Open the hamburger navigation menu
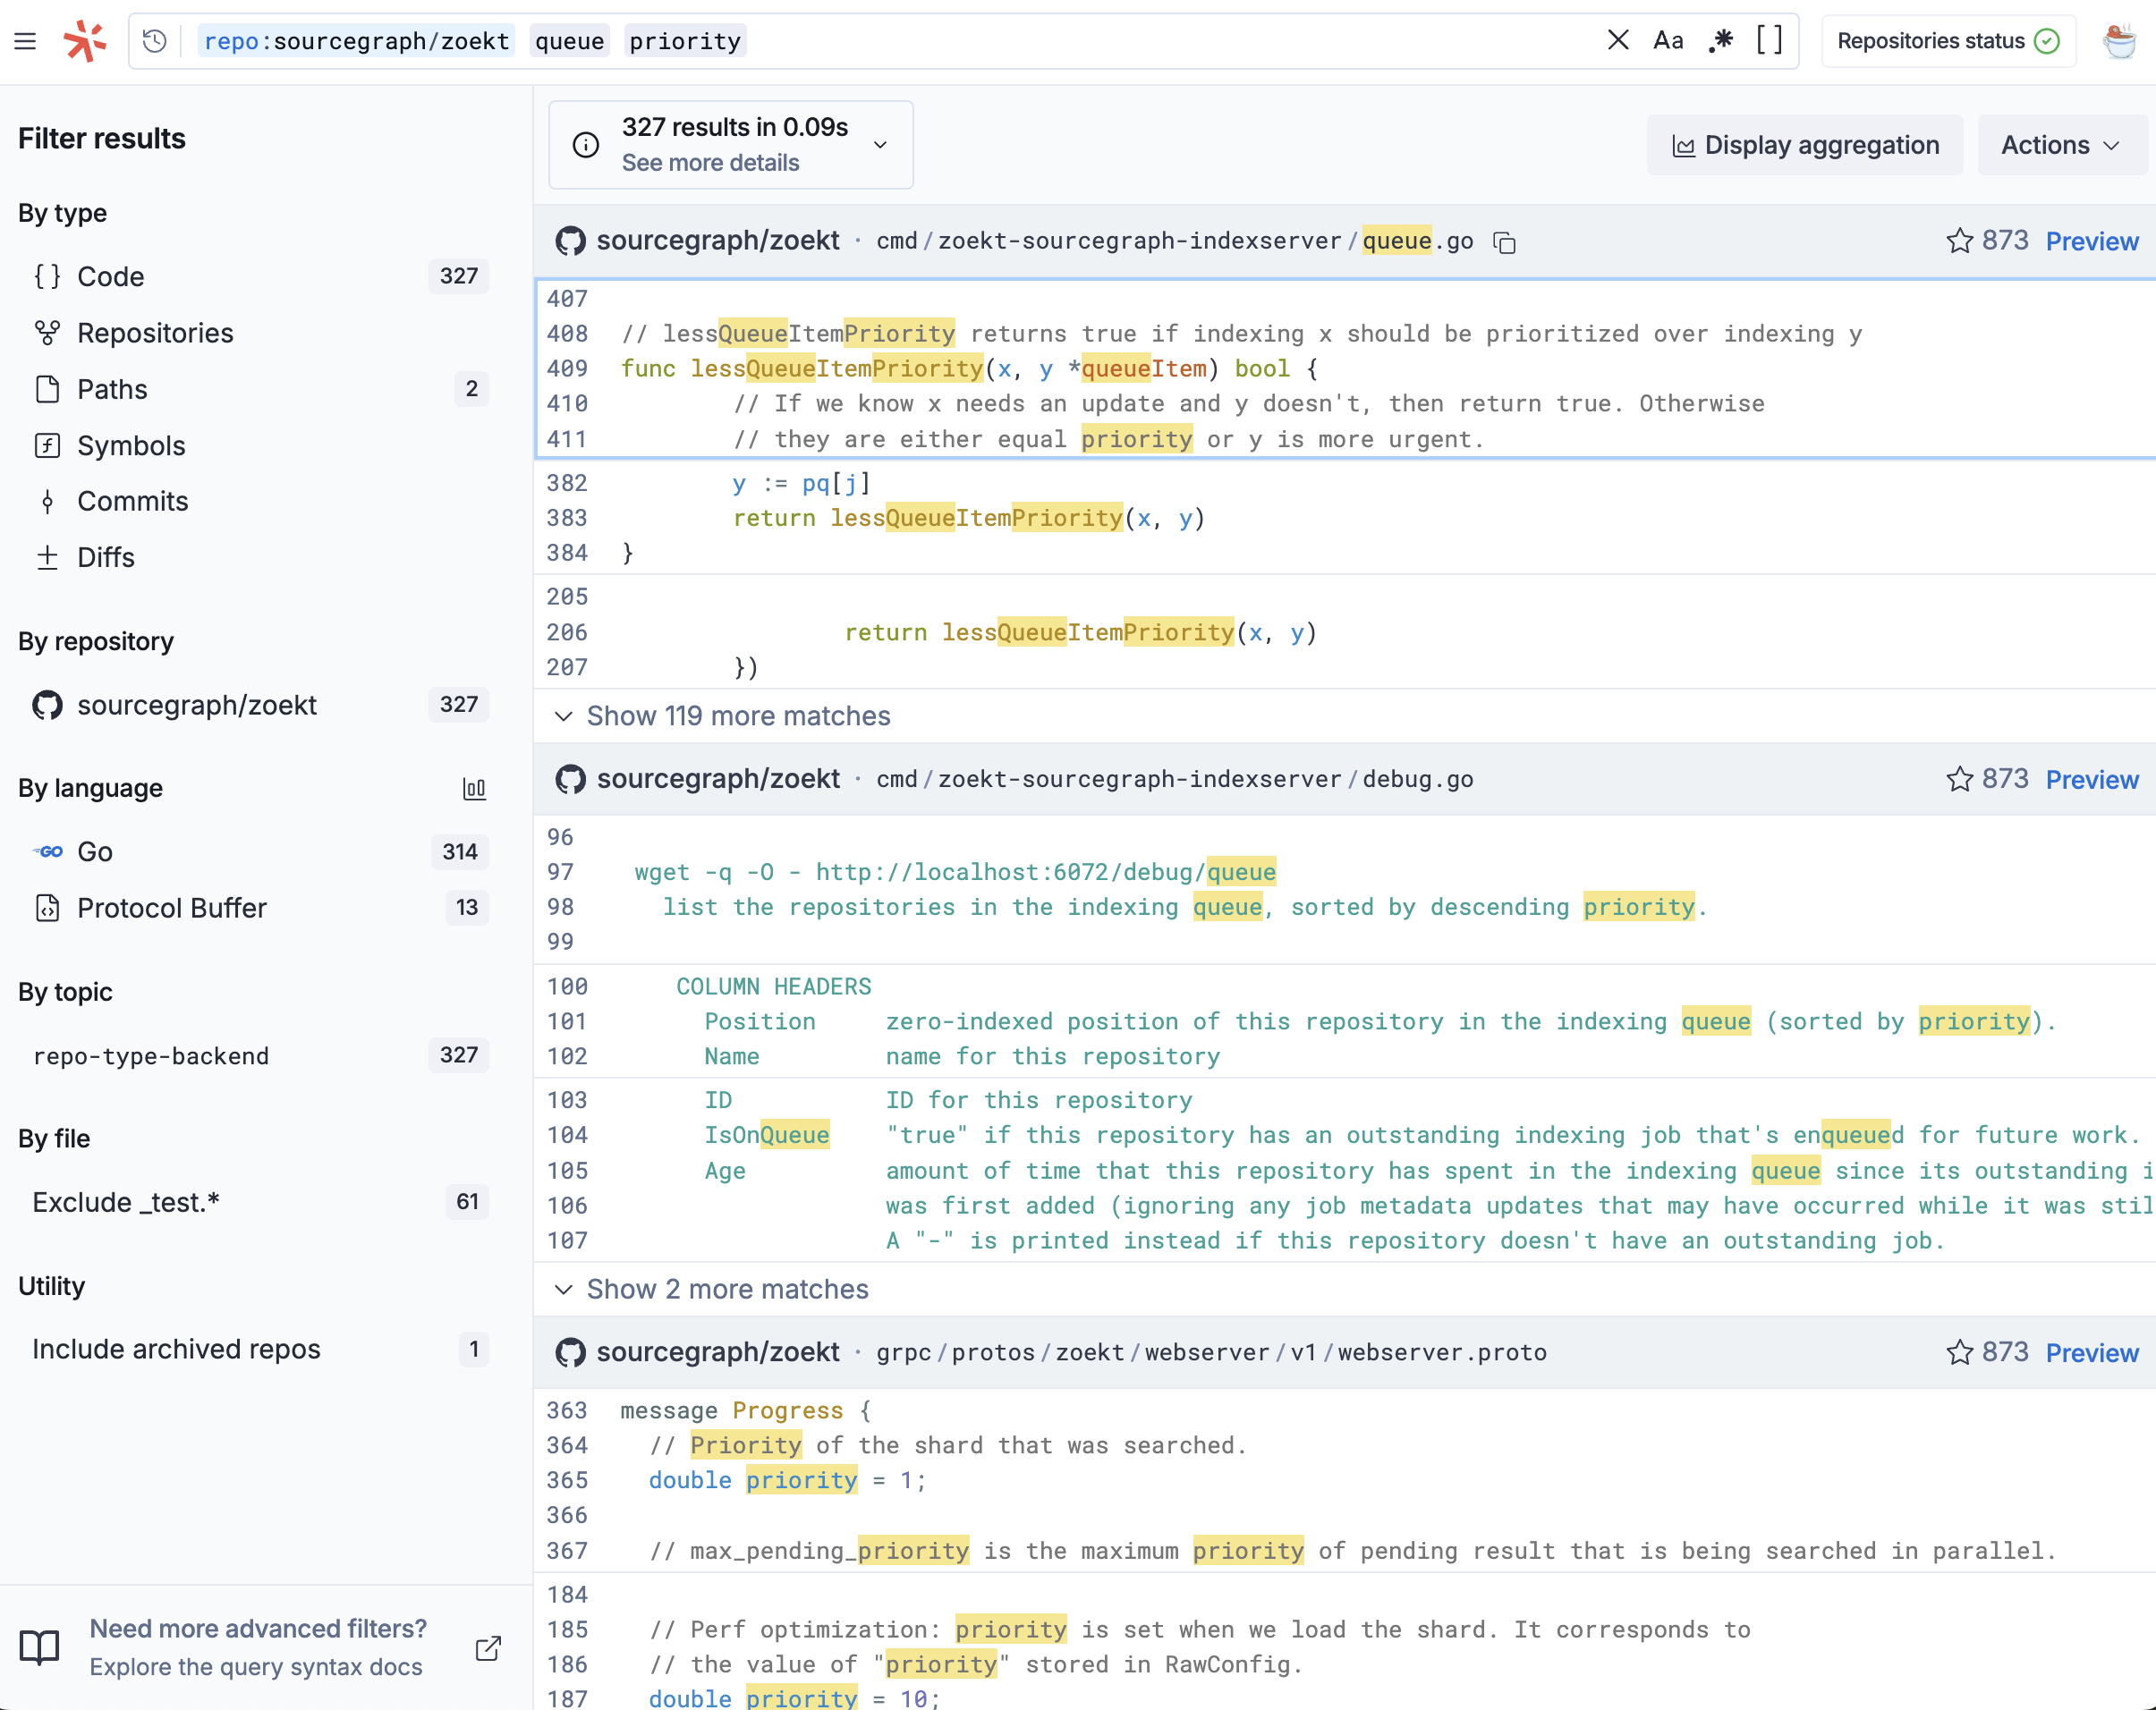The height and width of the screenshot is (1710, 2156). click(25, 41)
